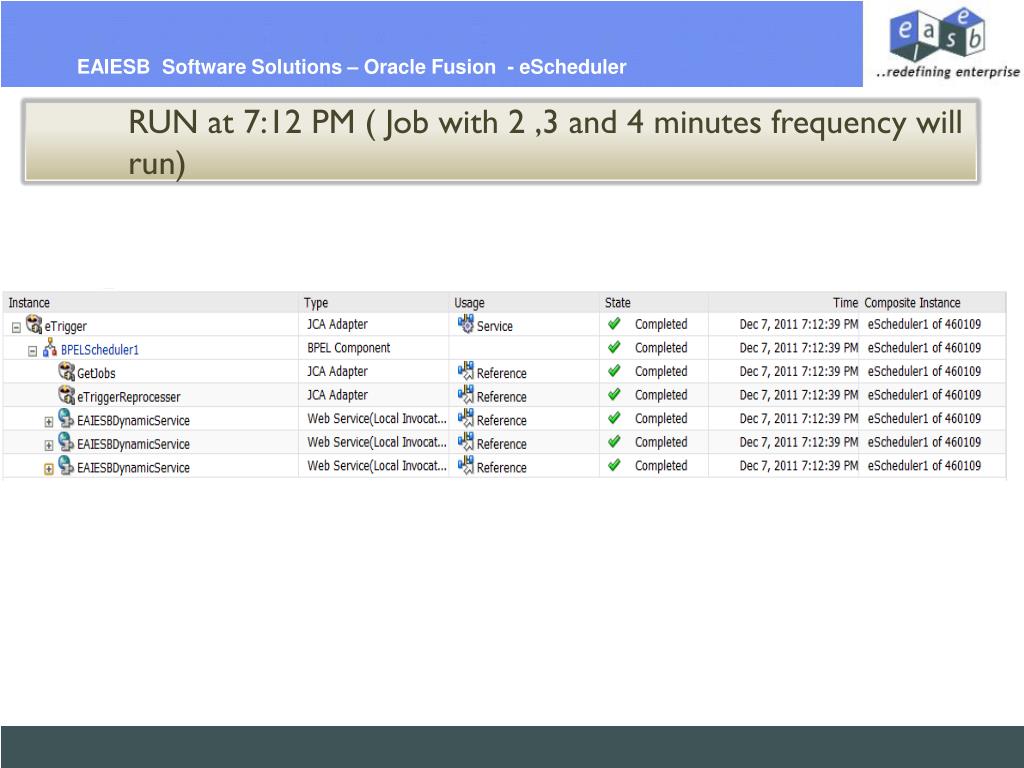Click the easb cube logo
This screenshot has width=1024, height=768.
click(937, 34)
